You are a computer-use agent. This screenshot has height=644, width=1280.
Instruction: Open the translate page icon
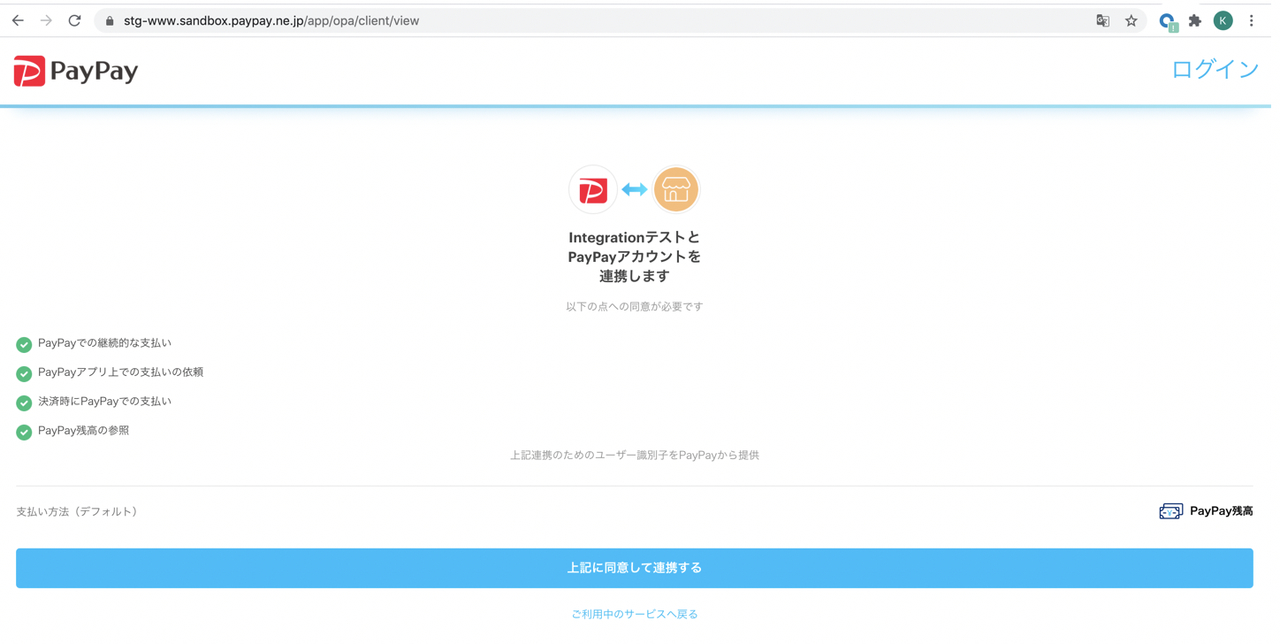[1103, 21]
